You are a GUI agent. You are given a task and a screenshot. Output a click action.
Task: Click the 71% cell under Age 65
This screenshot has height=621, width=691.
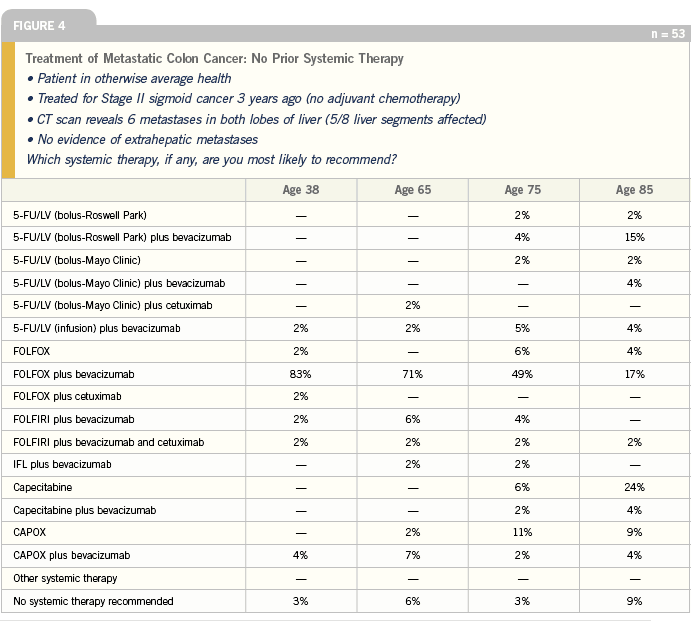(x=413, y=374)
